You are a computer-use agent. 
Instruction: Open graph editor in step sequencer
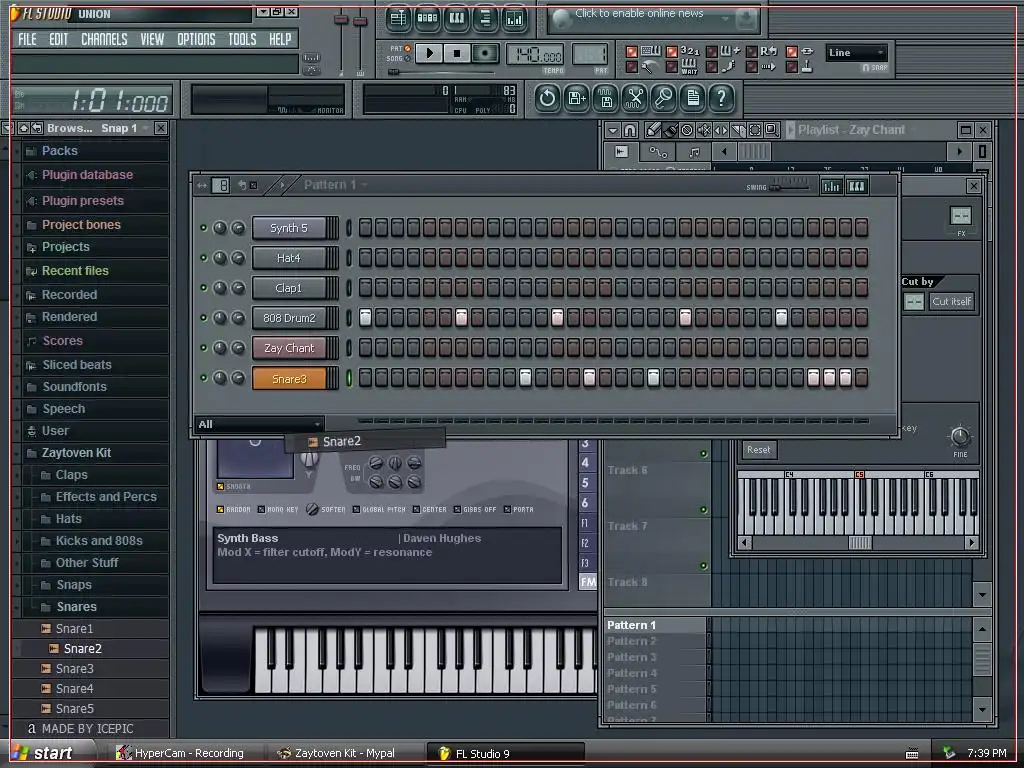[831, 187]
